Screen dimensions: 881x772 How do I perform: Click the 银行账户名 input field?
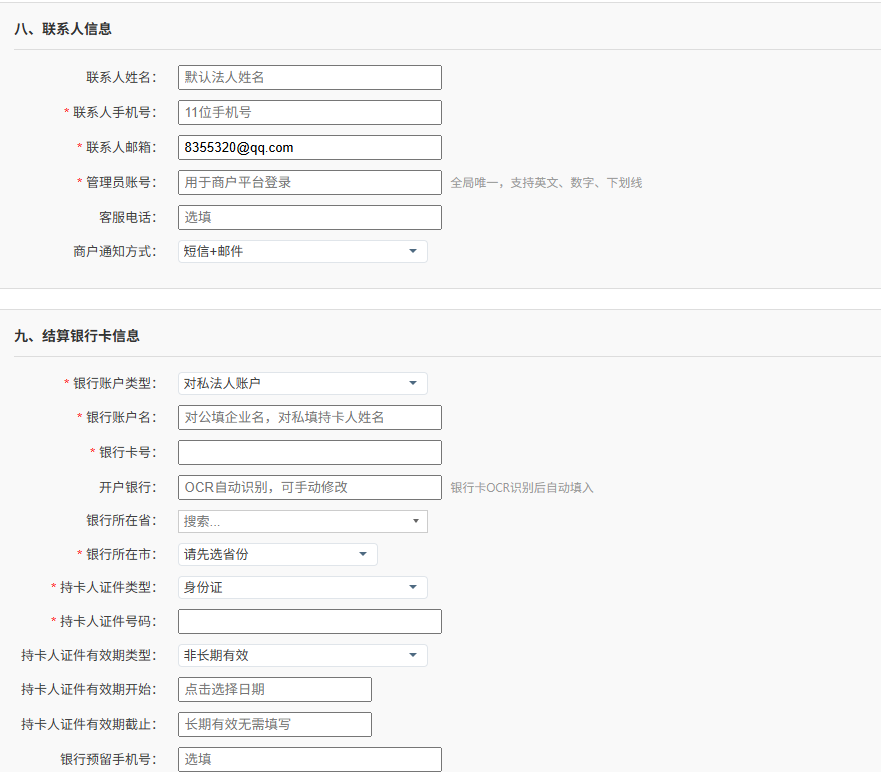pyautogui.click(x=309, y=418)
